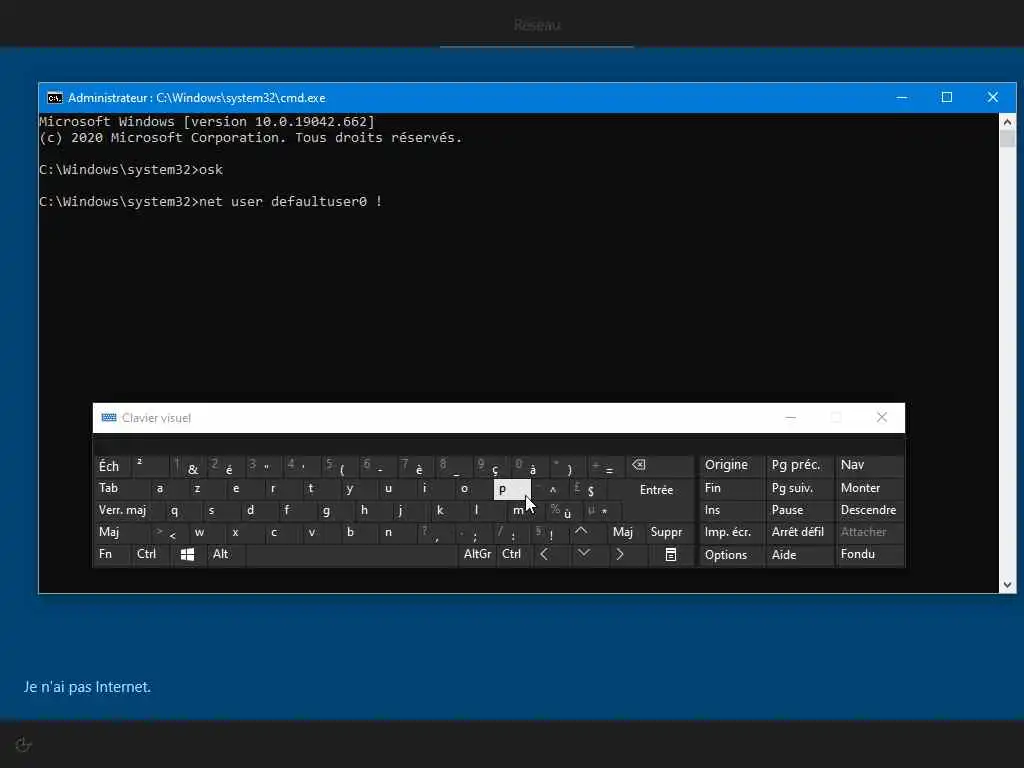Toggle the AltGr key

coord(477,554)
